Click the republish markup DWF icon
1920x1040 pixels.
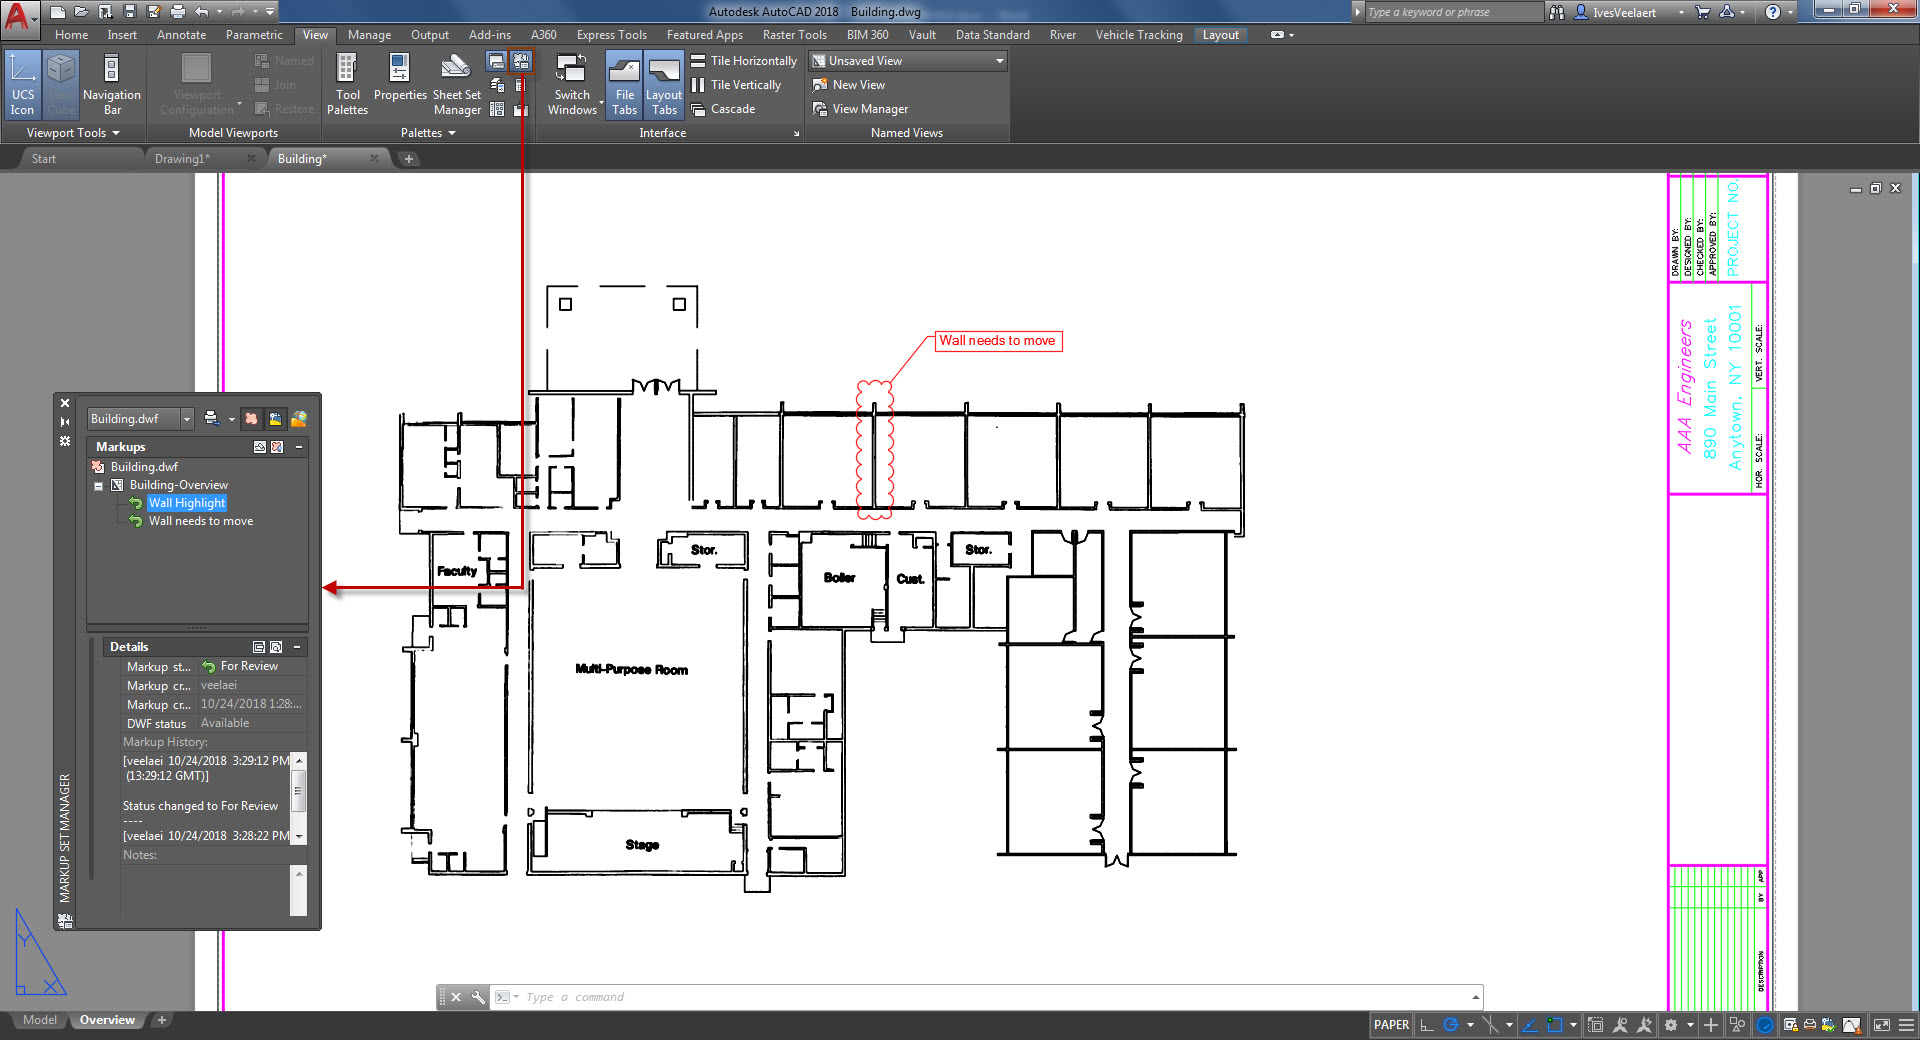(x=210, y=418)
